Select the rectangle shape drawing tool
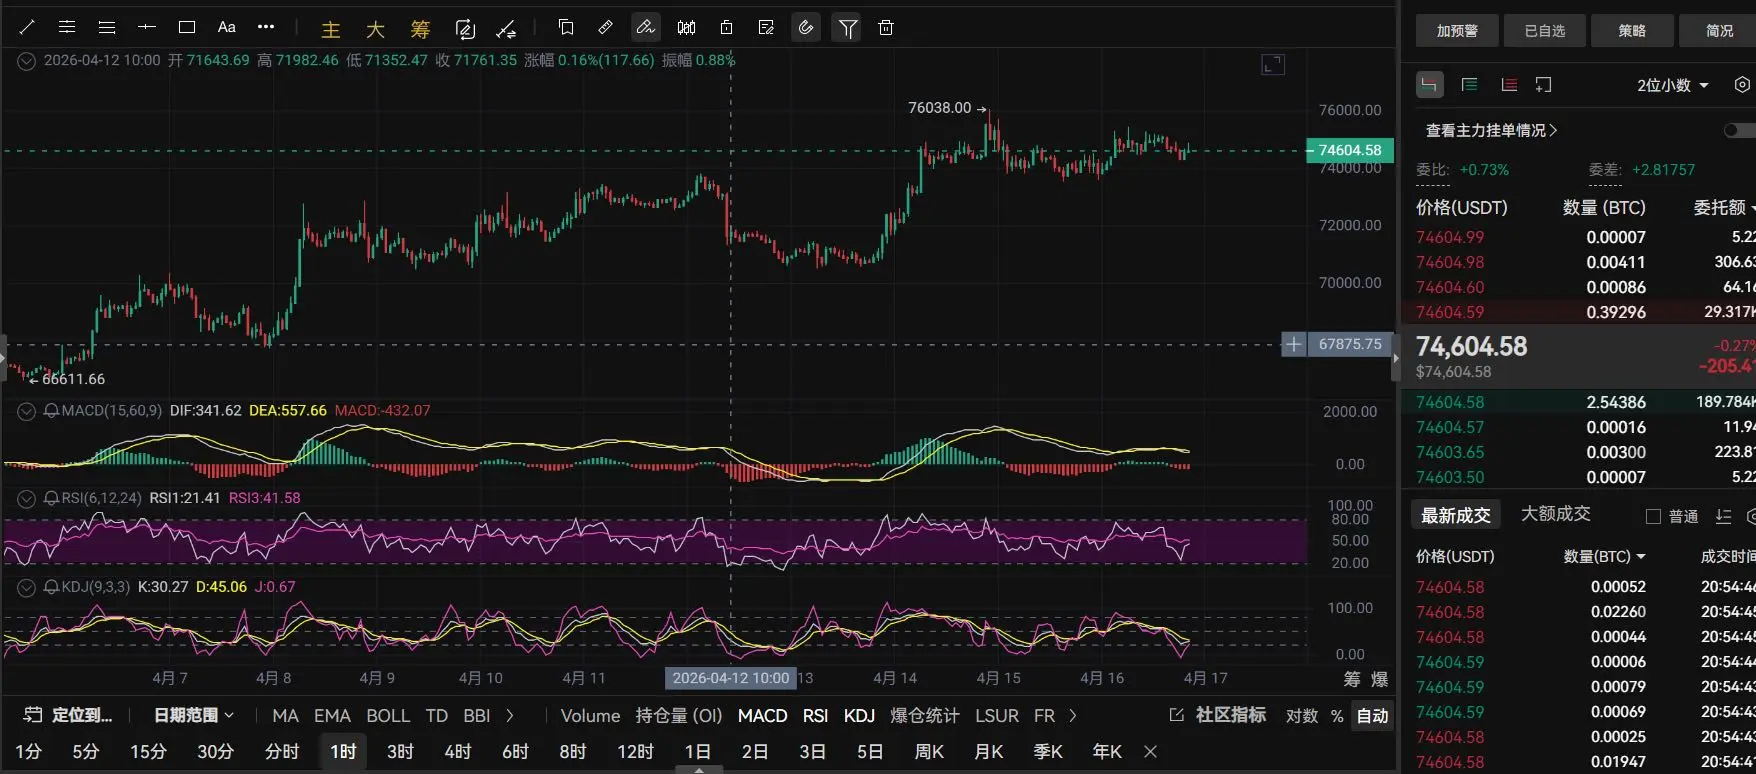1756x774 pixels. (187, 27)
